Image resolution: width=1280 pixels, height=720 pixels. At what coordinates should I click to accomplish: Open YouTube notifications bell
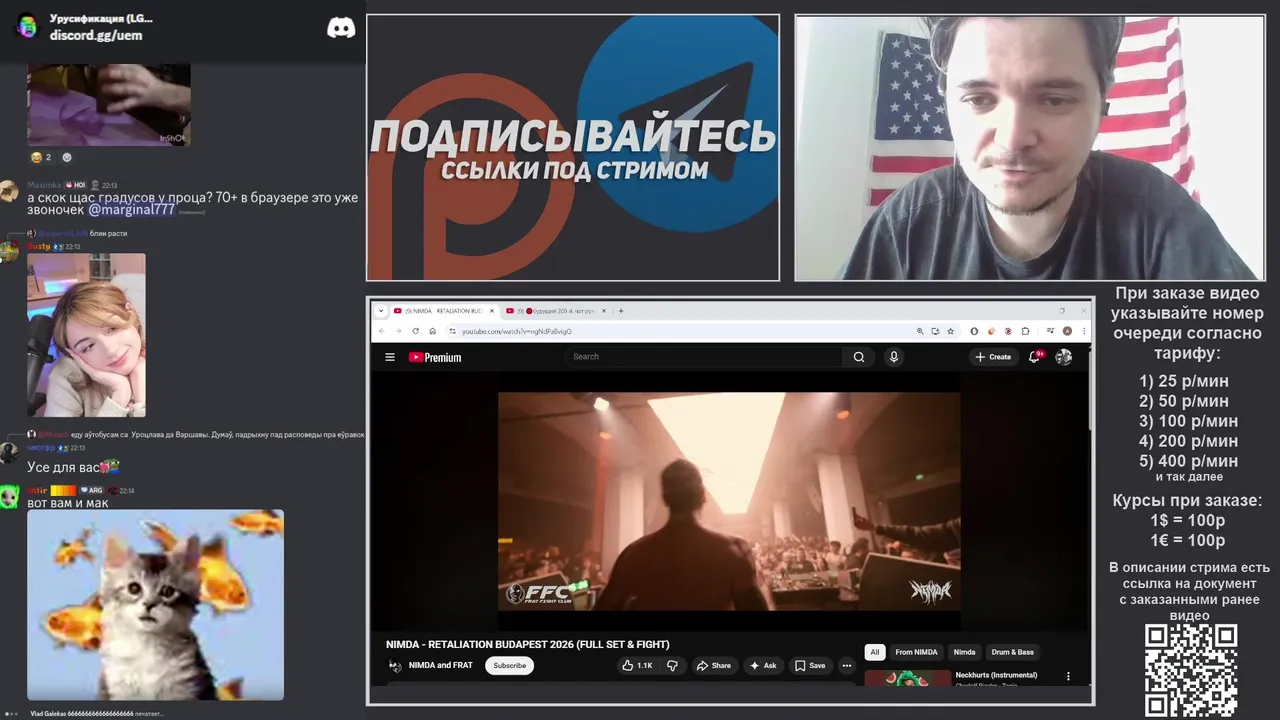[x=1035, y=357]
